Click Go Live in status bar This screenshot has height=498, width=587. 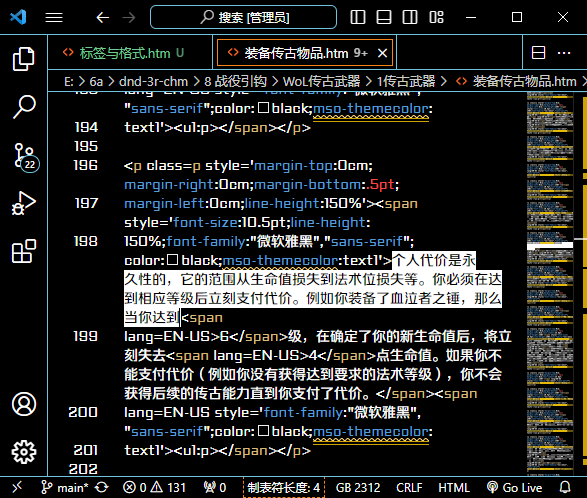click(x=514, y=488)
